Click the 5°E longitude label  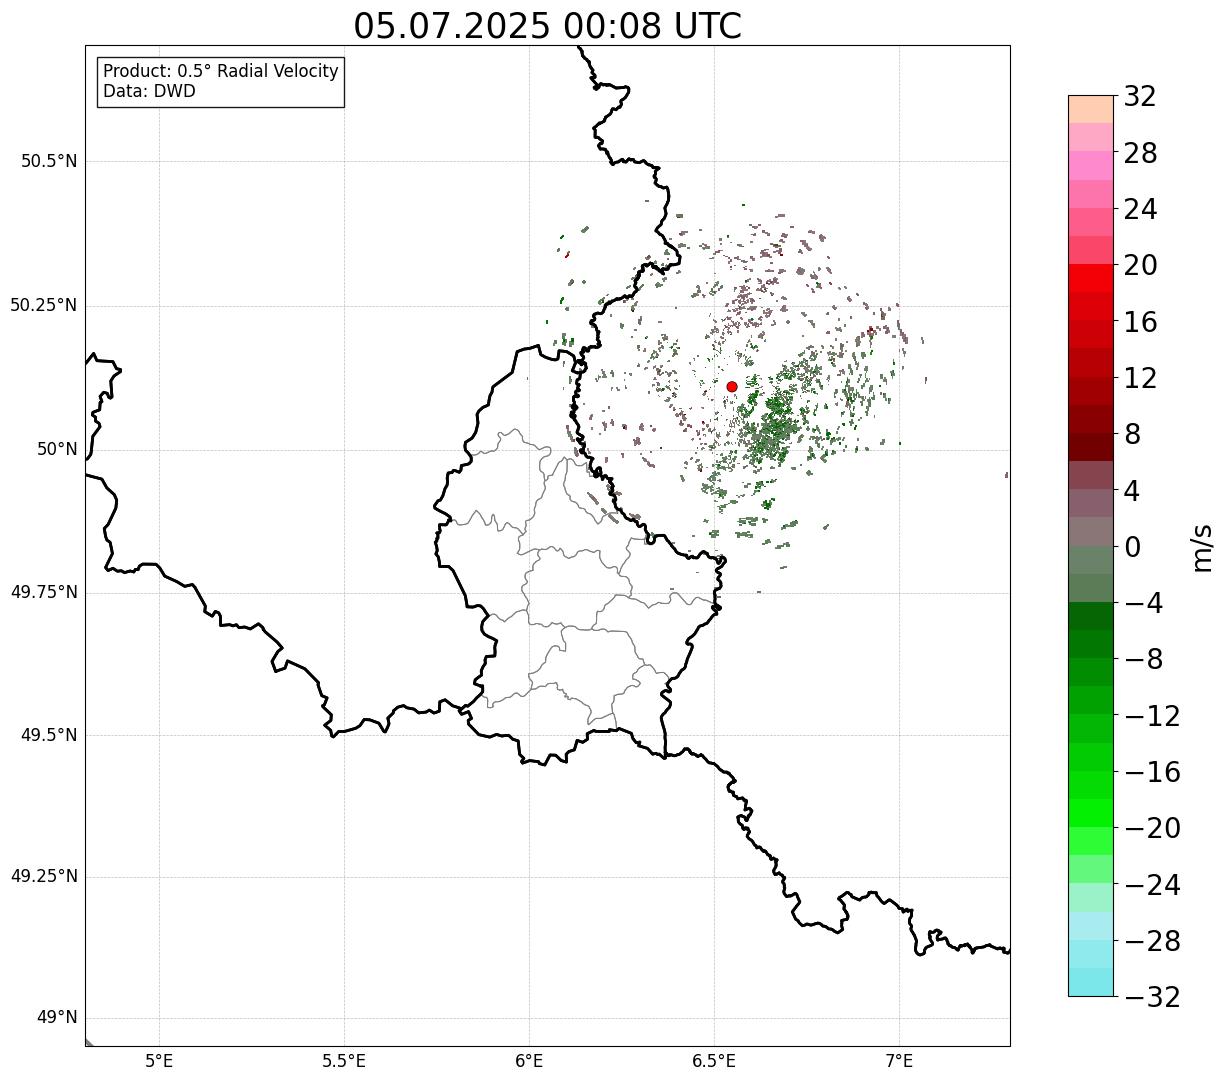tap(159, 1061)
